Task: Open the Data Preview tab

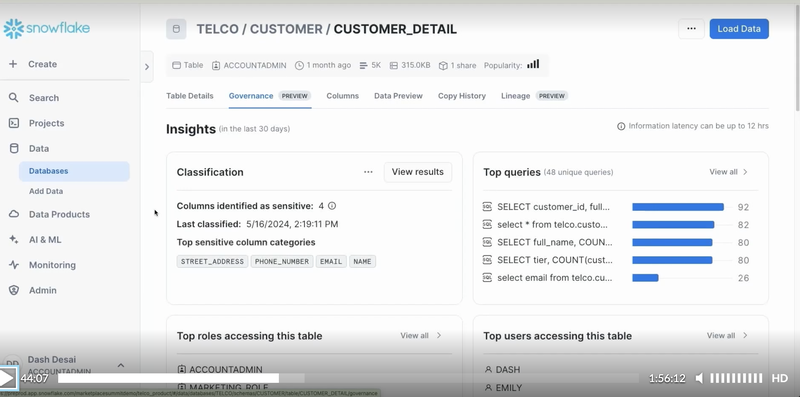Action: (398, 95)
